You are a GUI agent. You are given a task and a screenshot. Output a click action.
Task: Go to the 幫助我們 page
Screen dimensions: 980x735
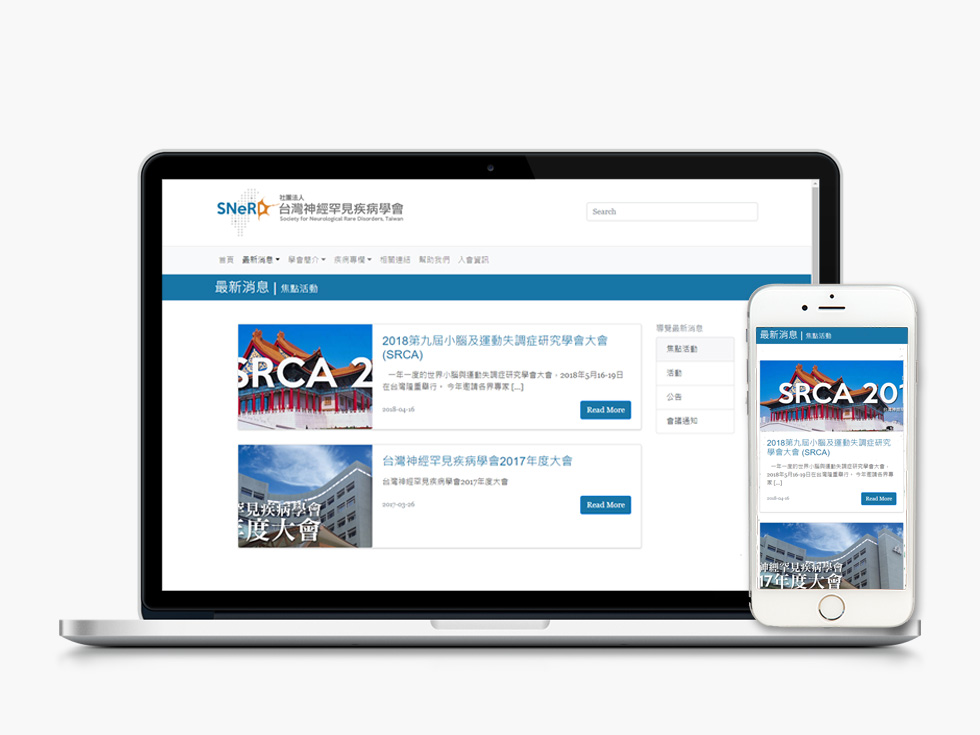434,260
